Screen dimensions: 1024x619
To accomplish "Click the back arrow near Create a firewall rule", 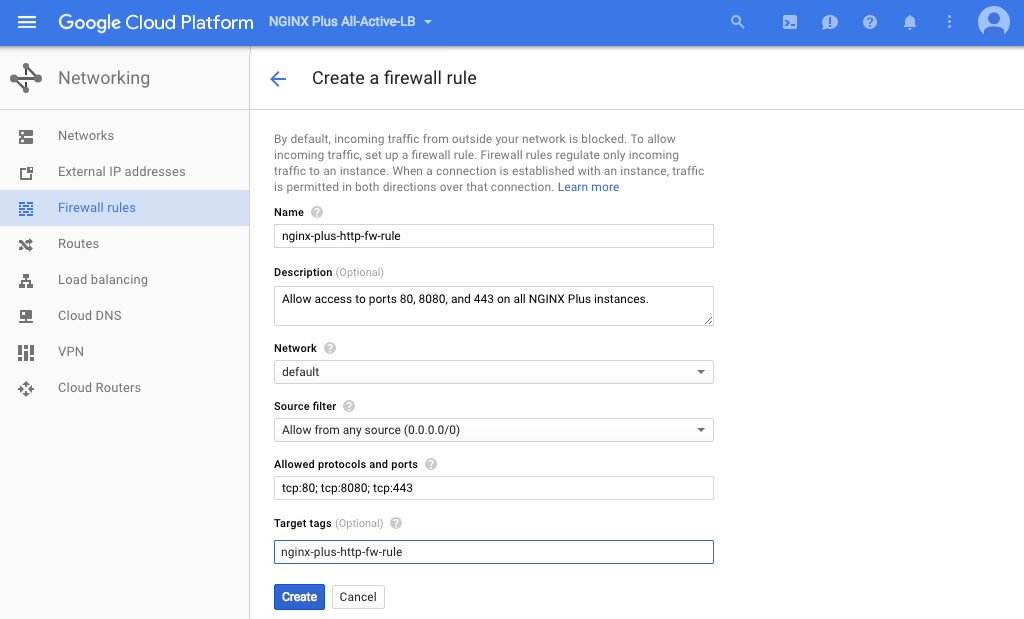I will 277,78.
